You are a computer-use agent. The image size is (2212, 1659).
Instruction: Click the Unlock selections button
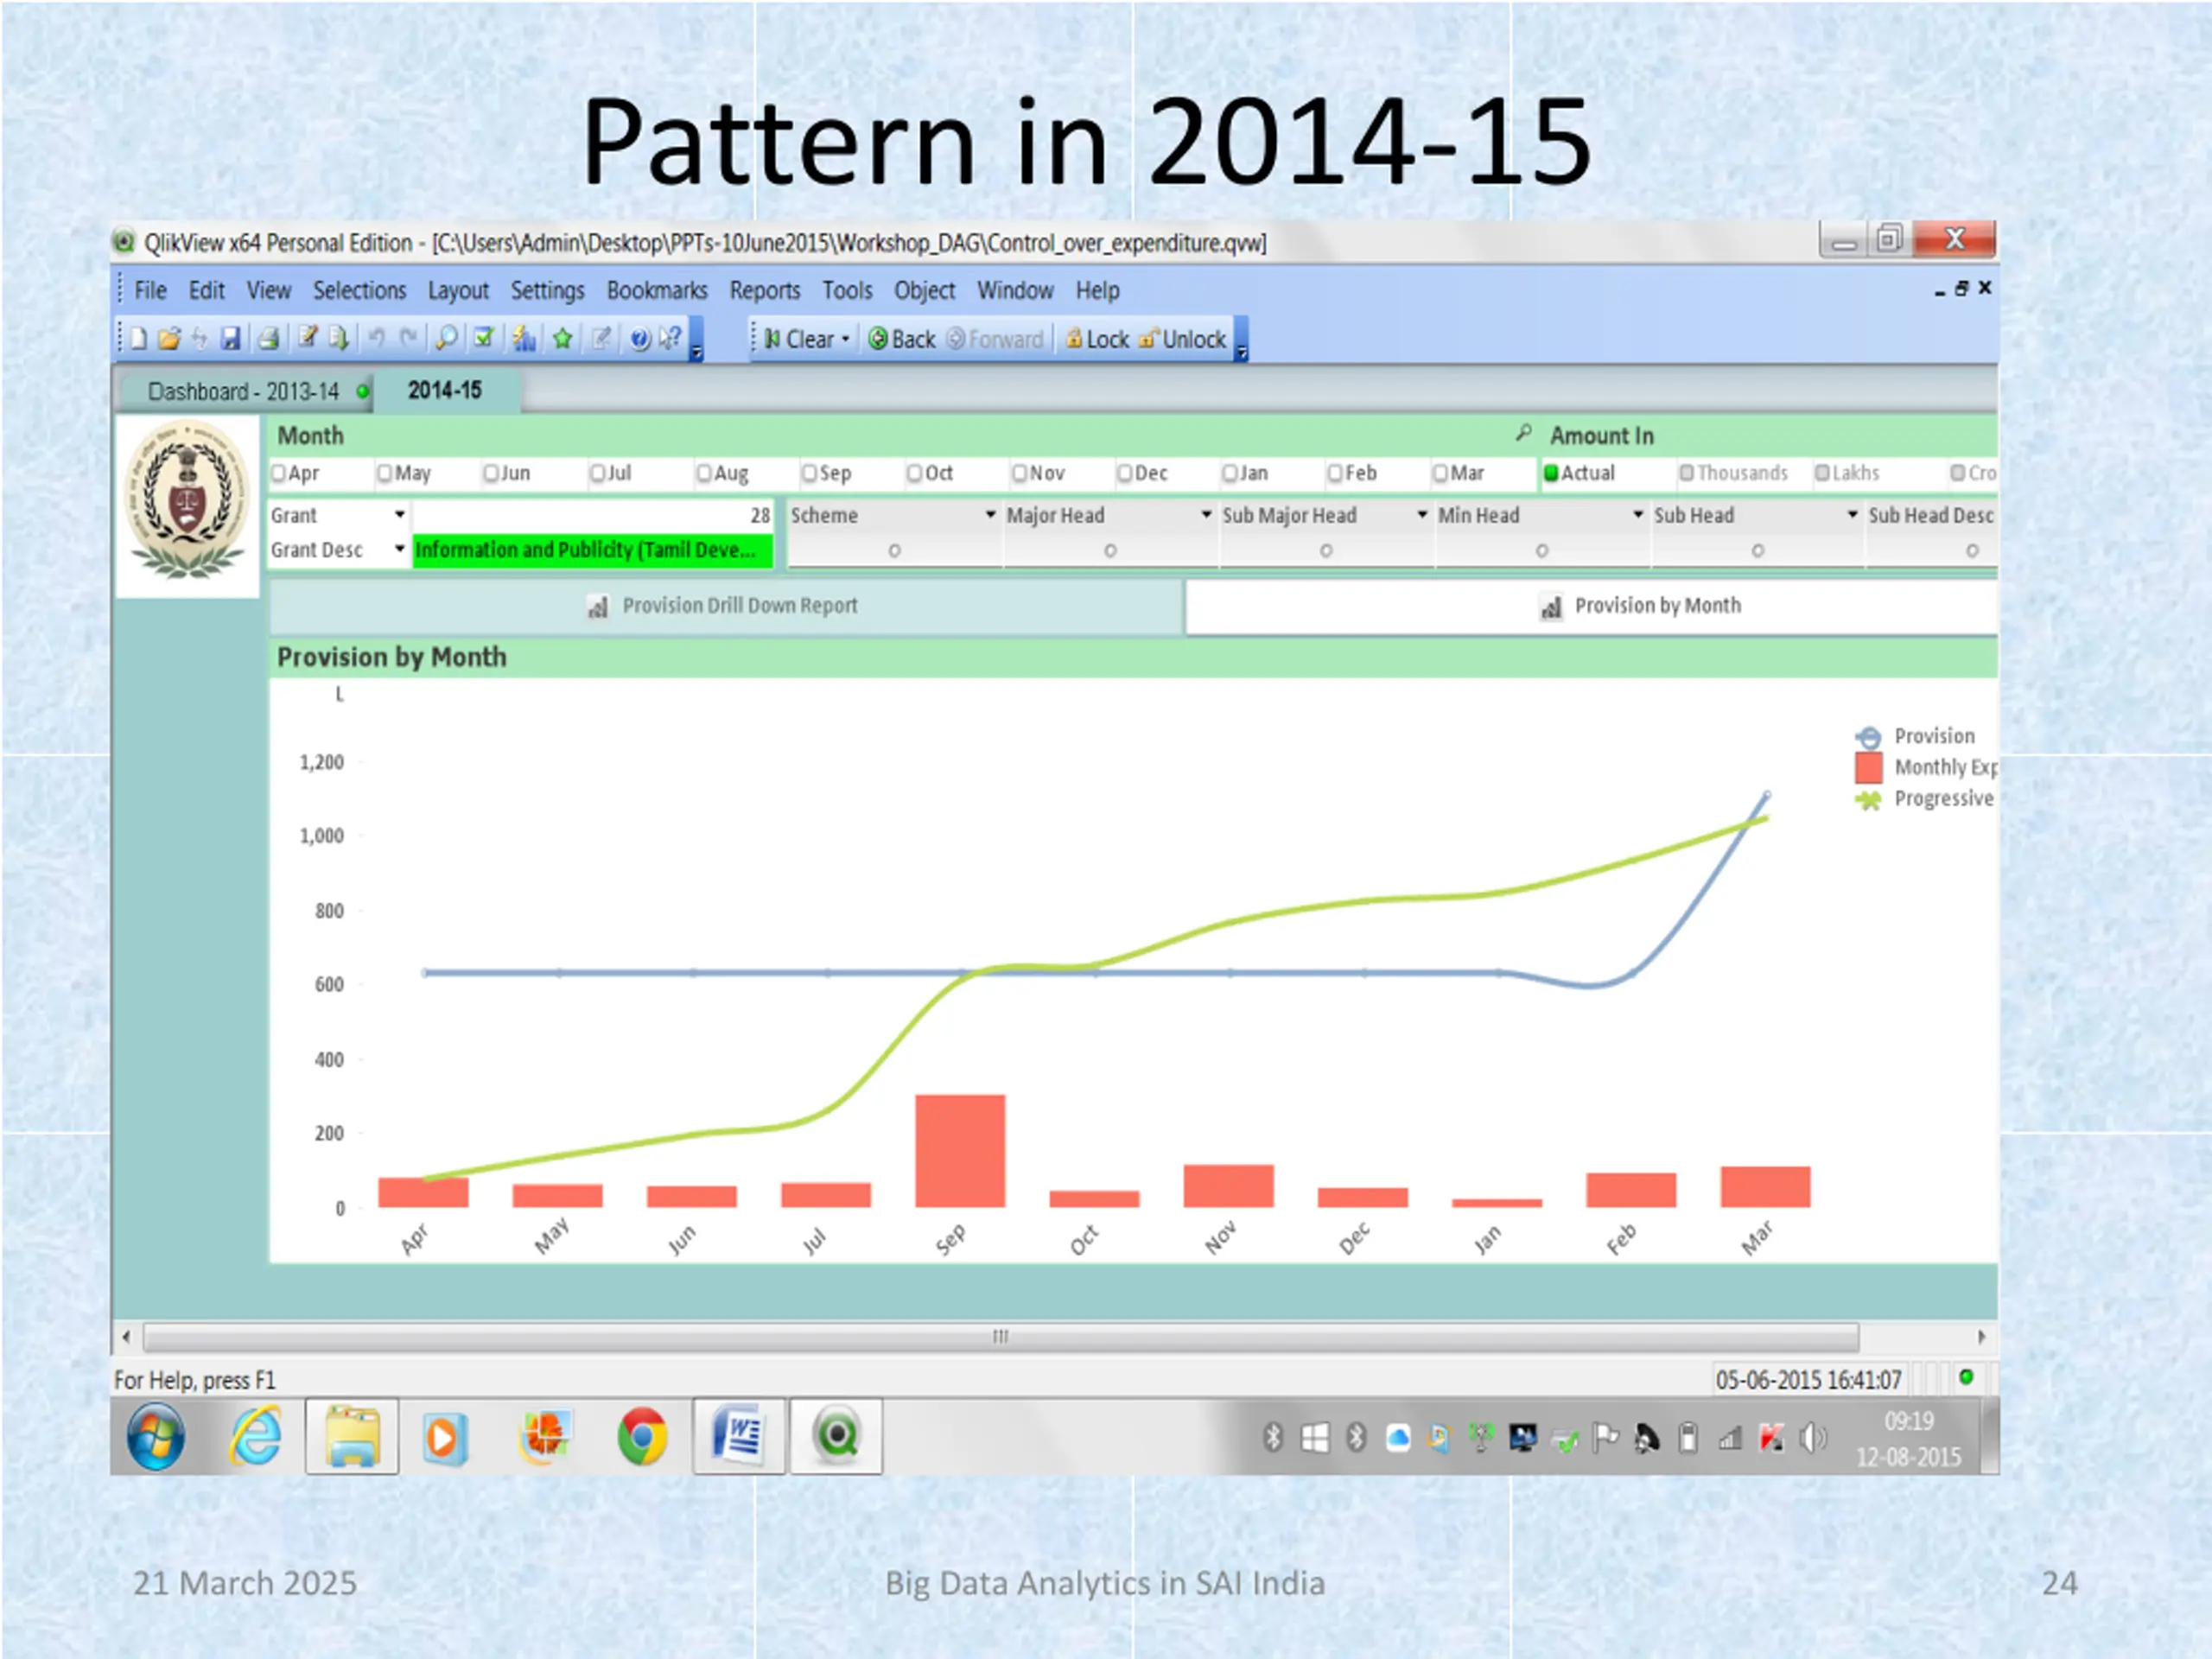[1183, 339]
